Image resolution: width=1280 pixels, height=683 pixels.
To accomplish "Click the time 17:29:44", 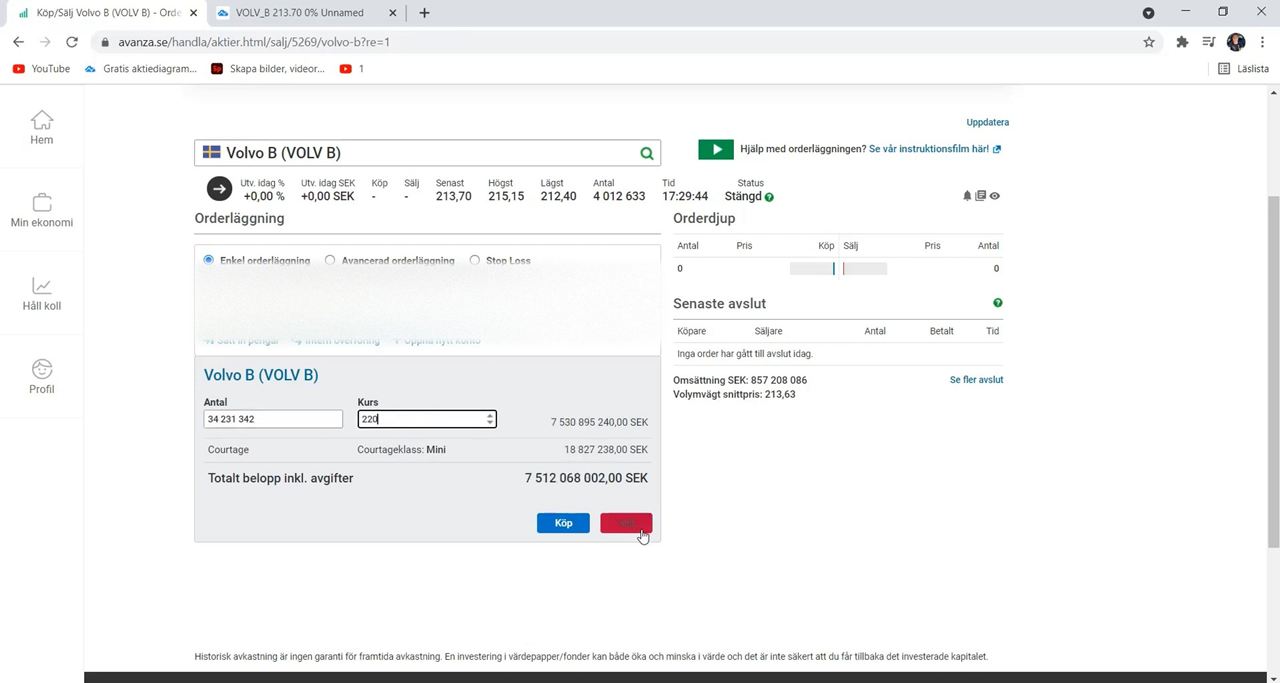I will [685, 196].
